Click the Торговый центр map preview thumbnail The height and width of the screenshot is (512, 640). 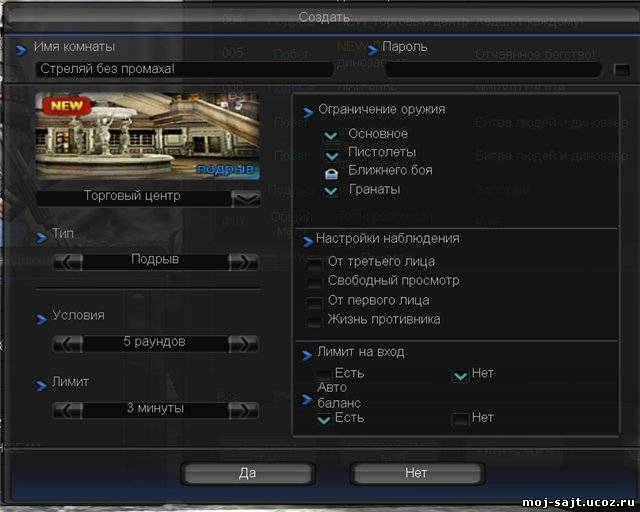[148, 136]
